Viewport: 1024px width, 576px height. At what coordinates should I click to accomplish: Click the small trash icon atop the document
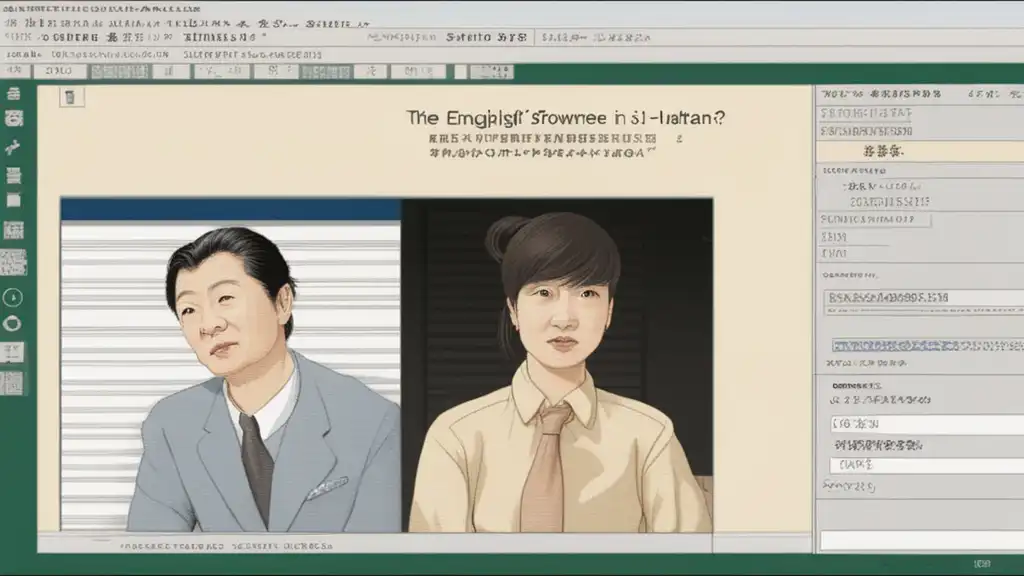(x=70, y=97)
